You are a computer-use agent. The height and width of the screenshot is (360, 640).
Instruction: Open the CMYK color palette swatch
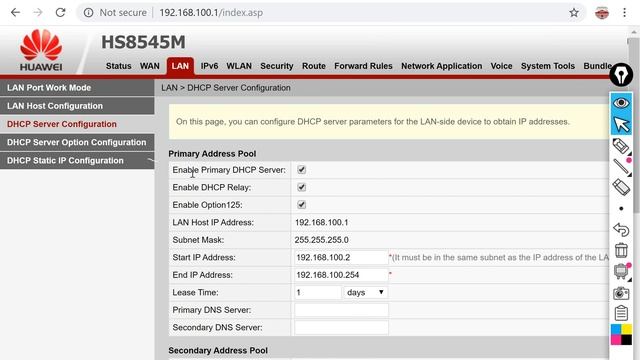tap(621, 335)
